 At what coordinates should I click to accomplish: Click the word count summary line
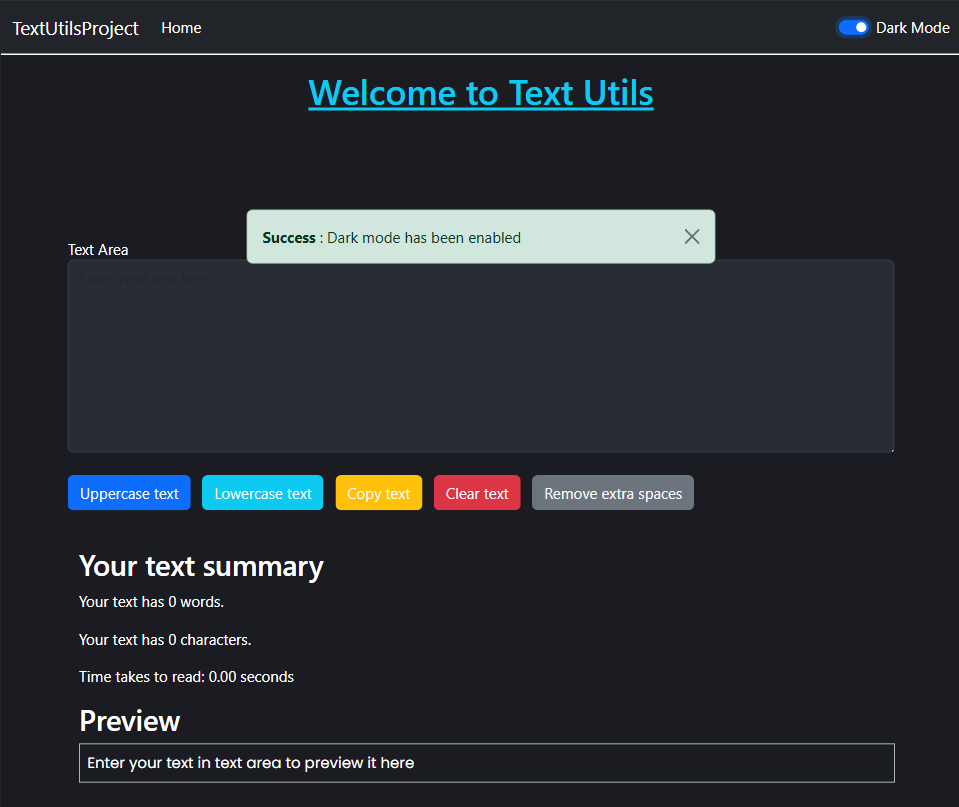[151, 602]
